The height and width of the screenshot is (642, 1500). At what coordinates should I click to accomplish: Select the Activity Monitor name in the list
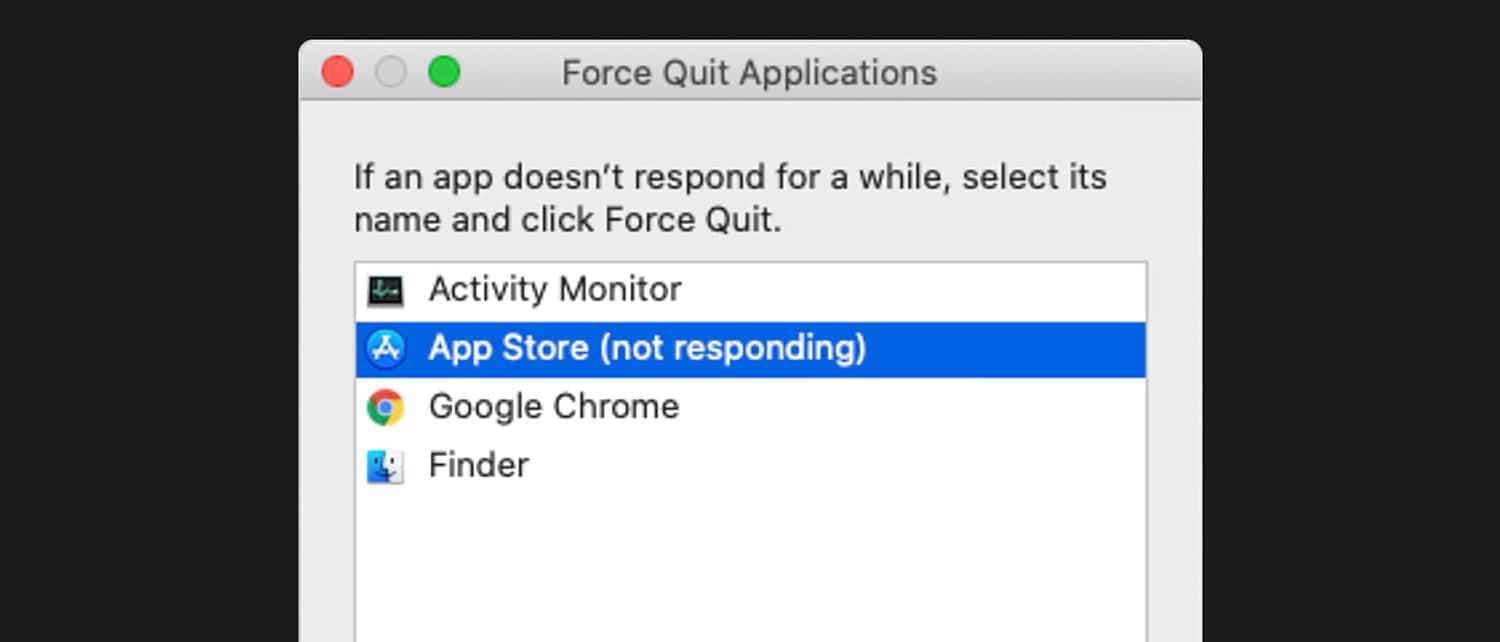click(555, 290)
